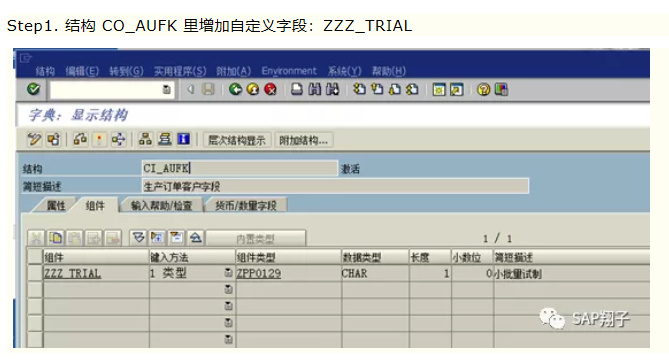
Task: Go back with the green Back arrow
Action: (235, 89)
